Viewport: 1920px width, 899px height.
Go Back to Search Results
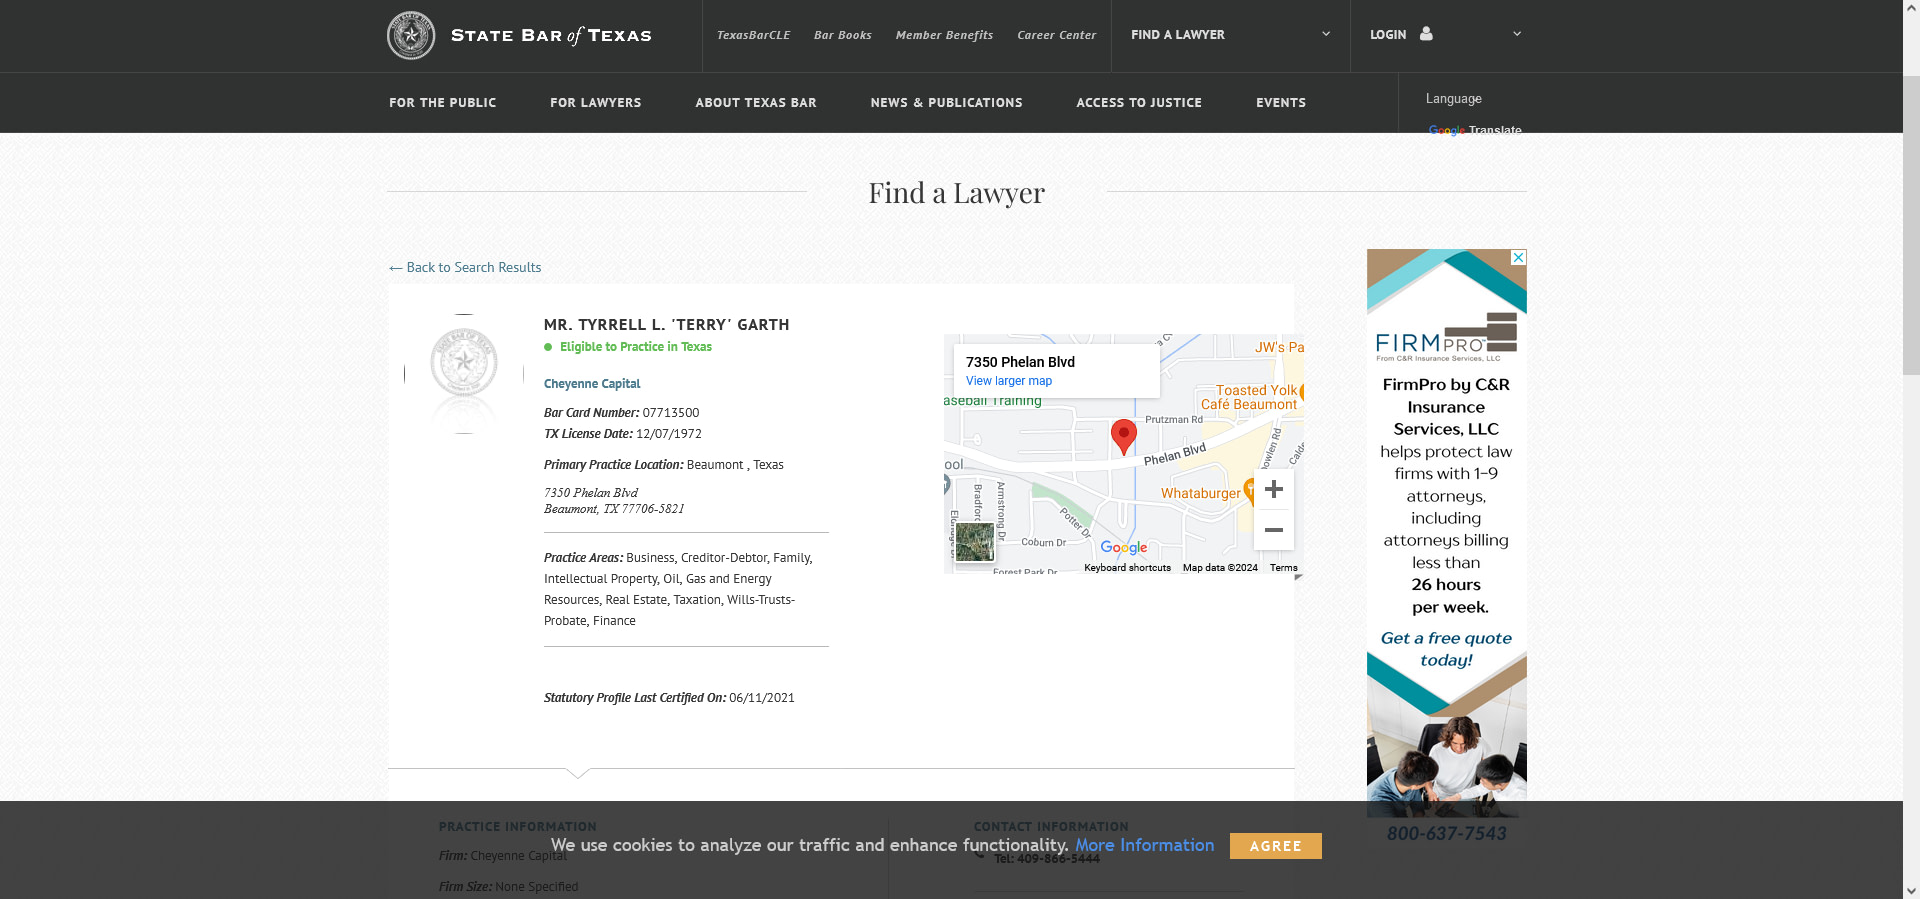pyautogui.click(x=465, y=267)
